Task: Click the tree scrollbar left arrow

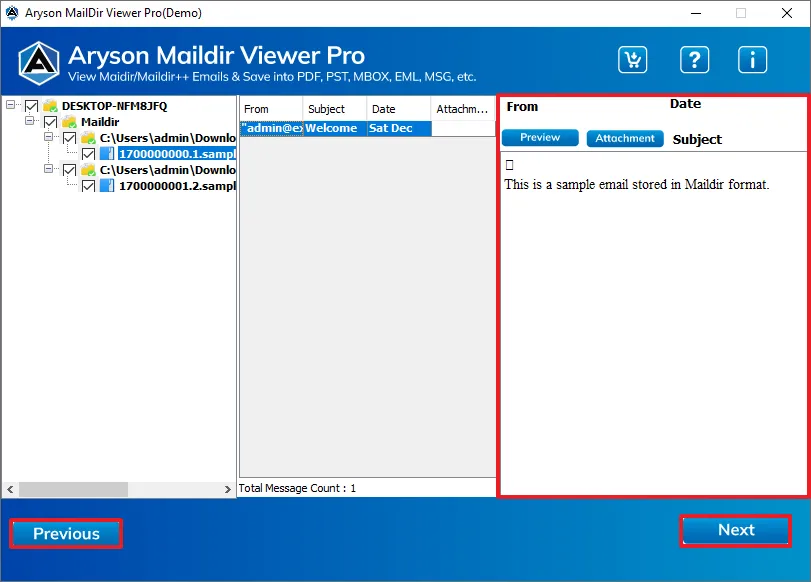Action: (10, 489)
